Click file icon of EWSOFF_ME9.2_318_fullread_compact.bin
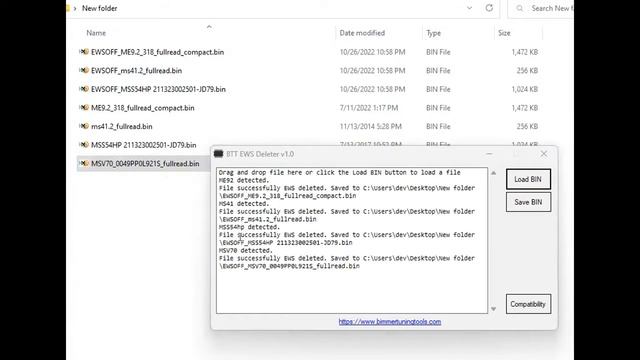Image resolution: width=640 pixels, height=360 pixels. pos(84,52)
